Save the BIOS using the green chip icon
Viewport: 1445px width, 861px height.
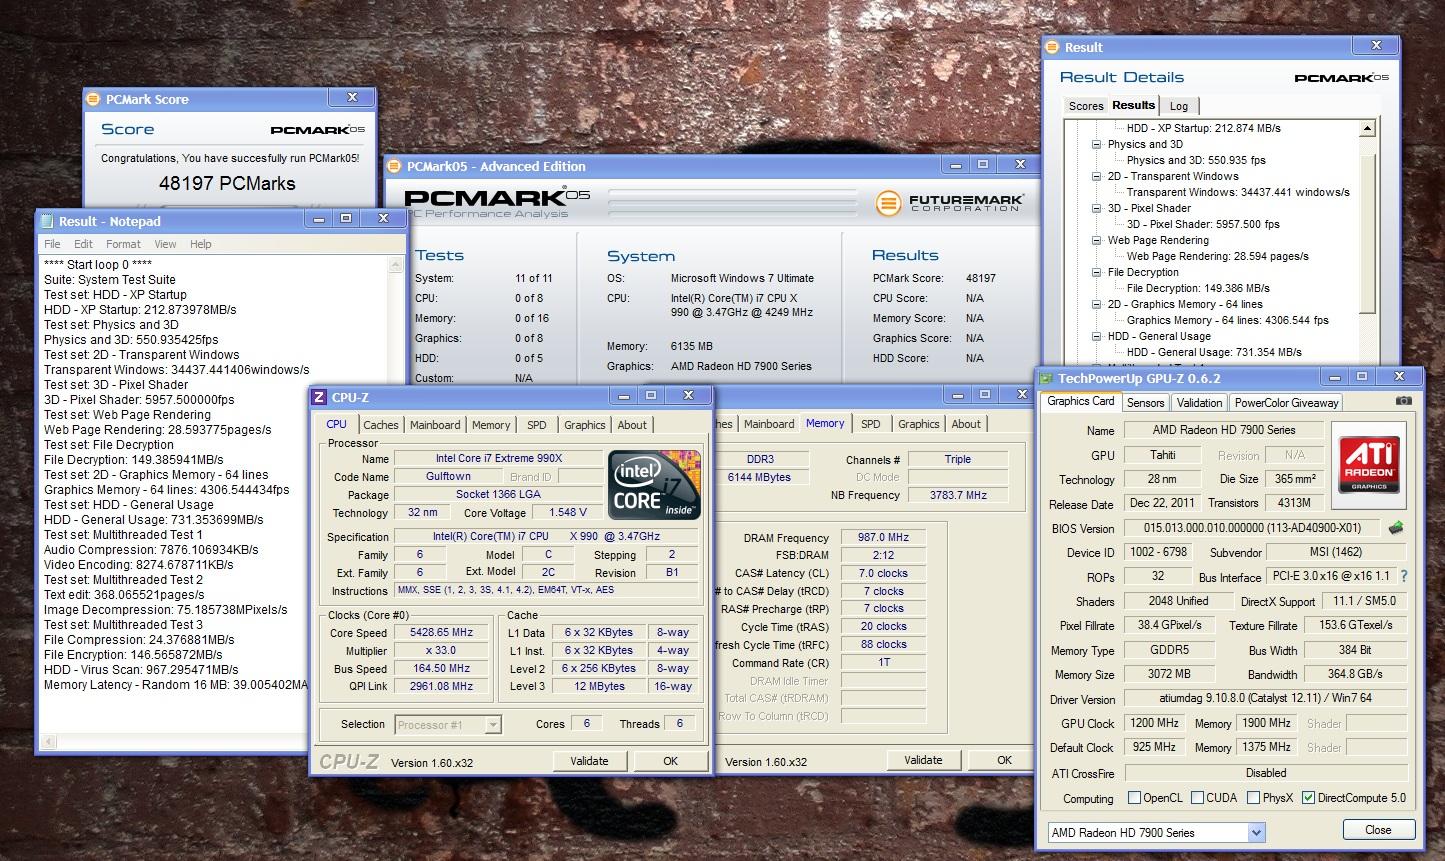click(1396, 528)
